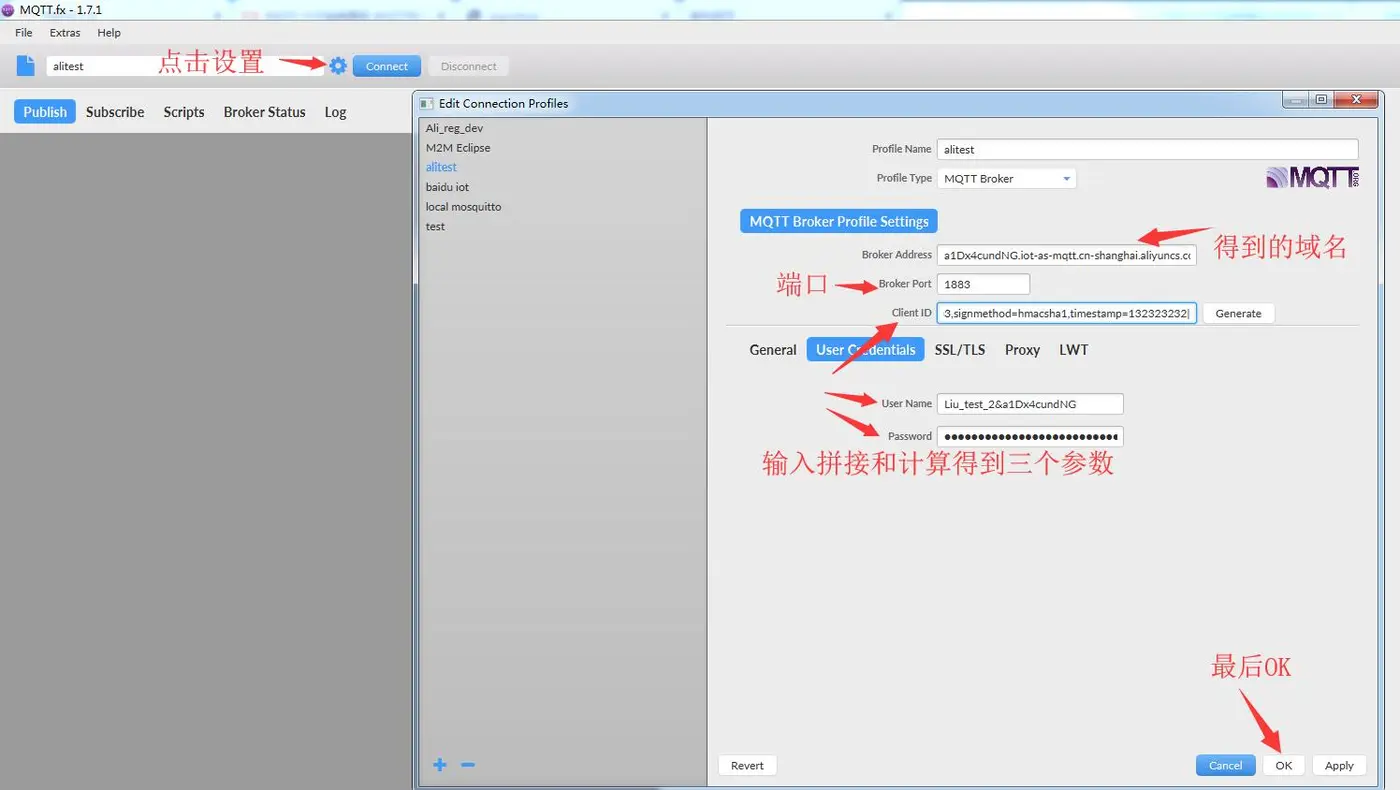The image size is (1400, 790).
Task: Switch to the Scripts tab
Action: 184,112
